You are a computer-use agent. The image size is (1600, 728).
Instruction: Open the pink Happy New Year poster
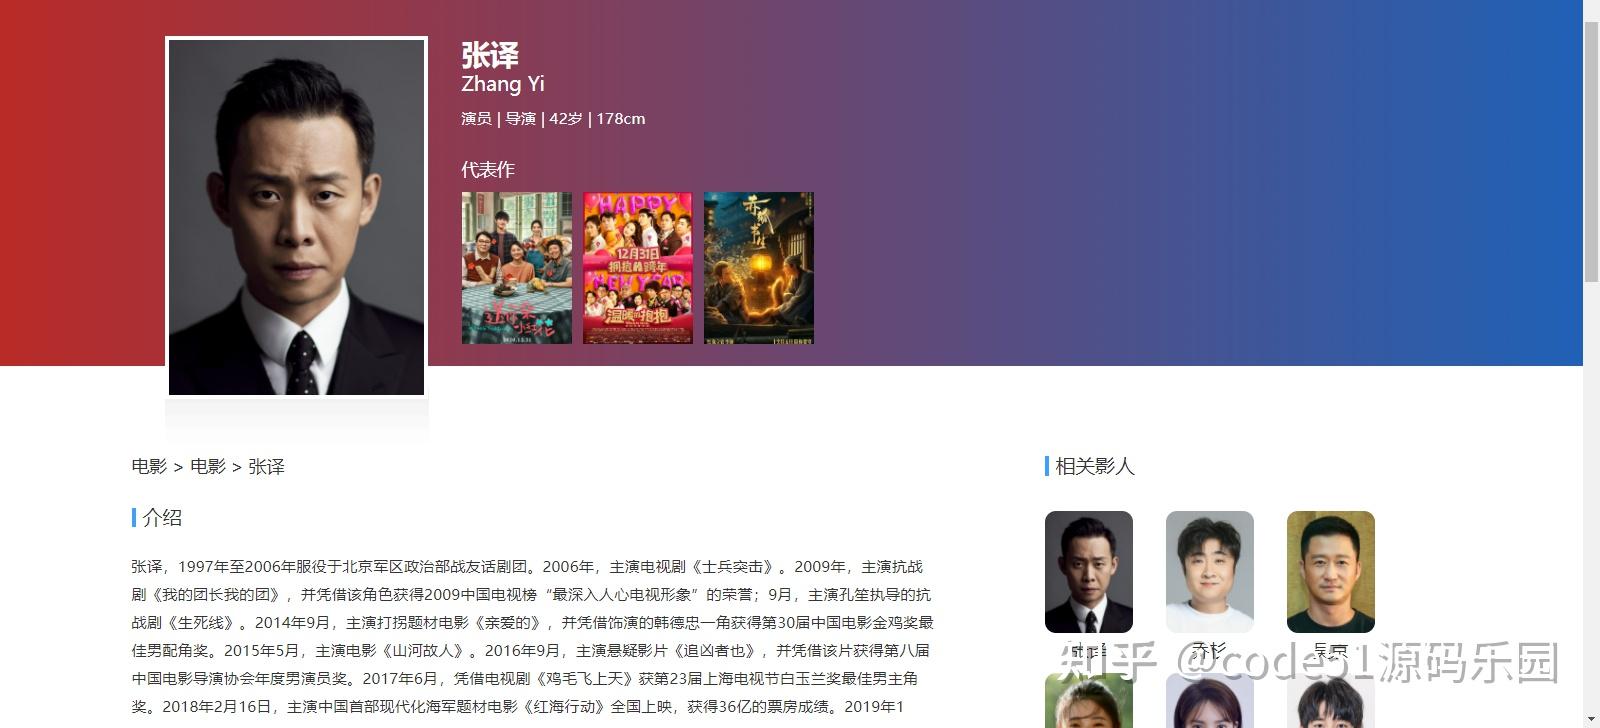(x=638, y=268)
